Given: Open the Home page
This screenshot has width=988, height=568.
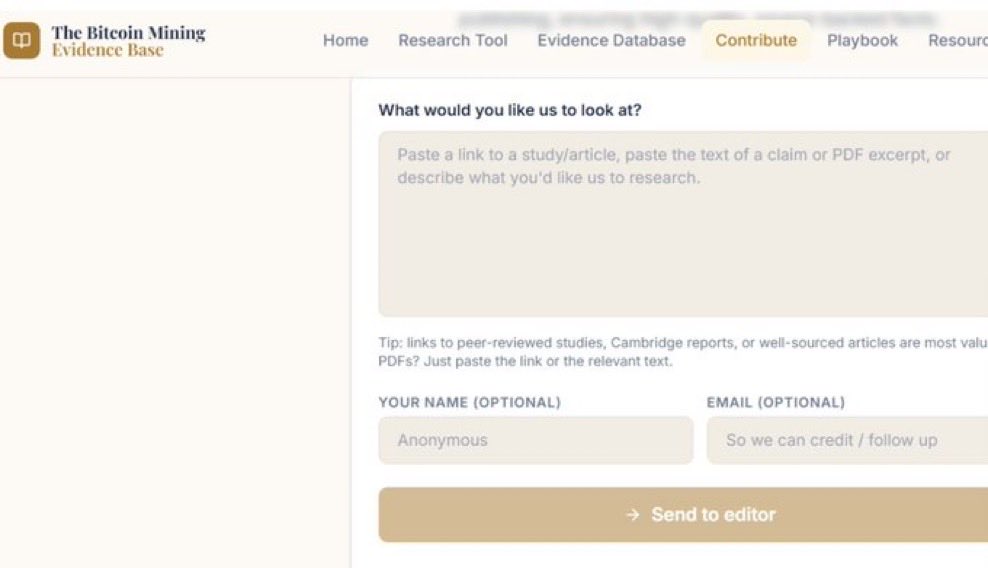Looking at the screenshot, I should click(345, 40).
